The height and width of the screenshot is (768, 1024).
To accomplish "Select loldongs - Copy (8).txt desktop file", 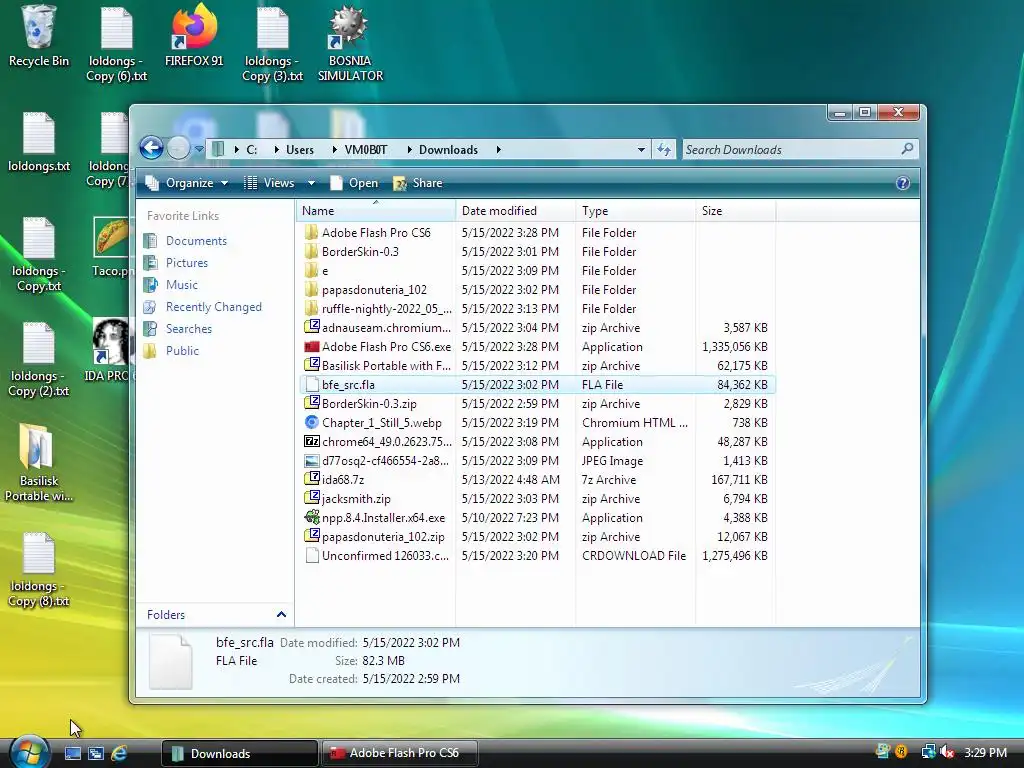I will (39, 569).
